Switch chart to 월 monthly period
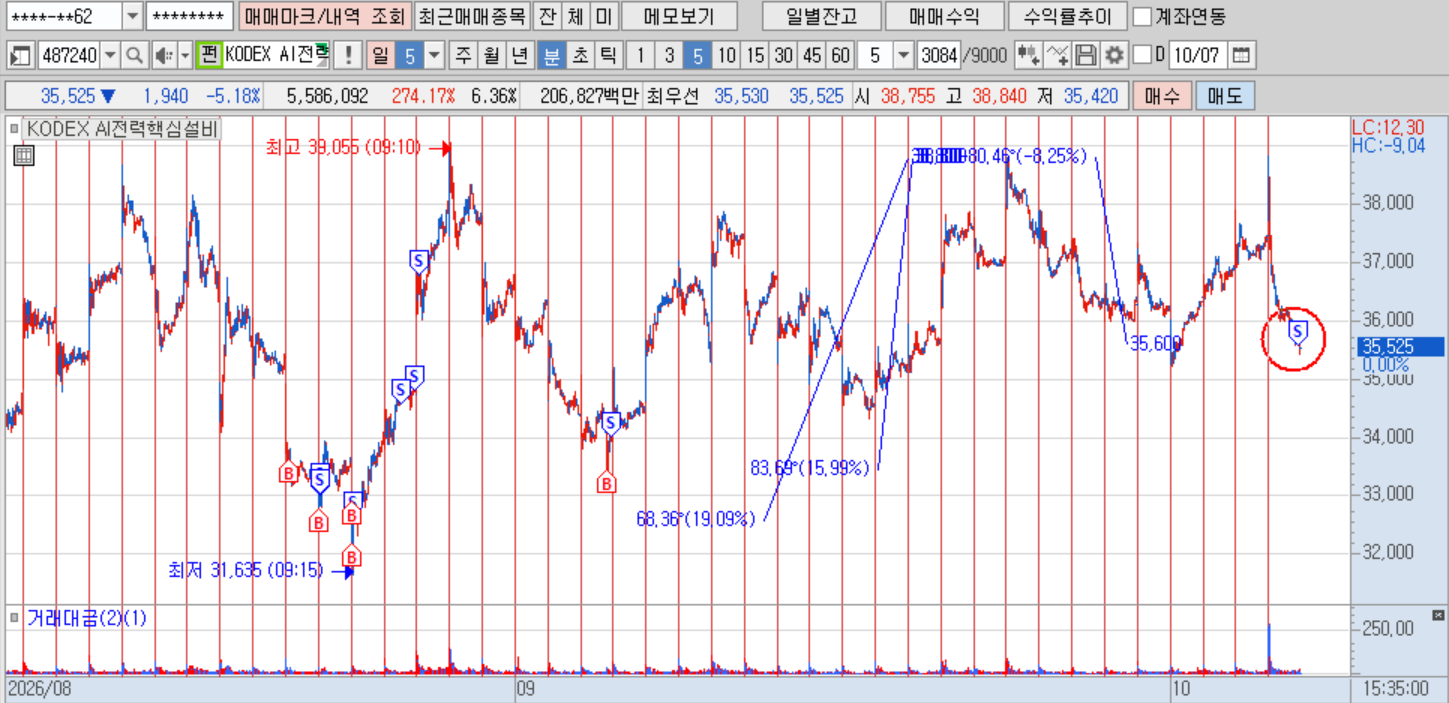The image size is (1449, 703). coord(490,55)
